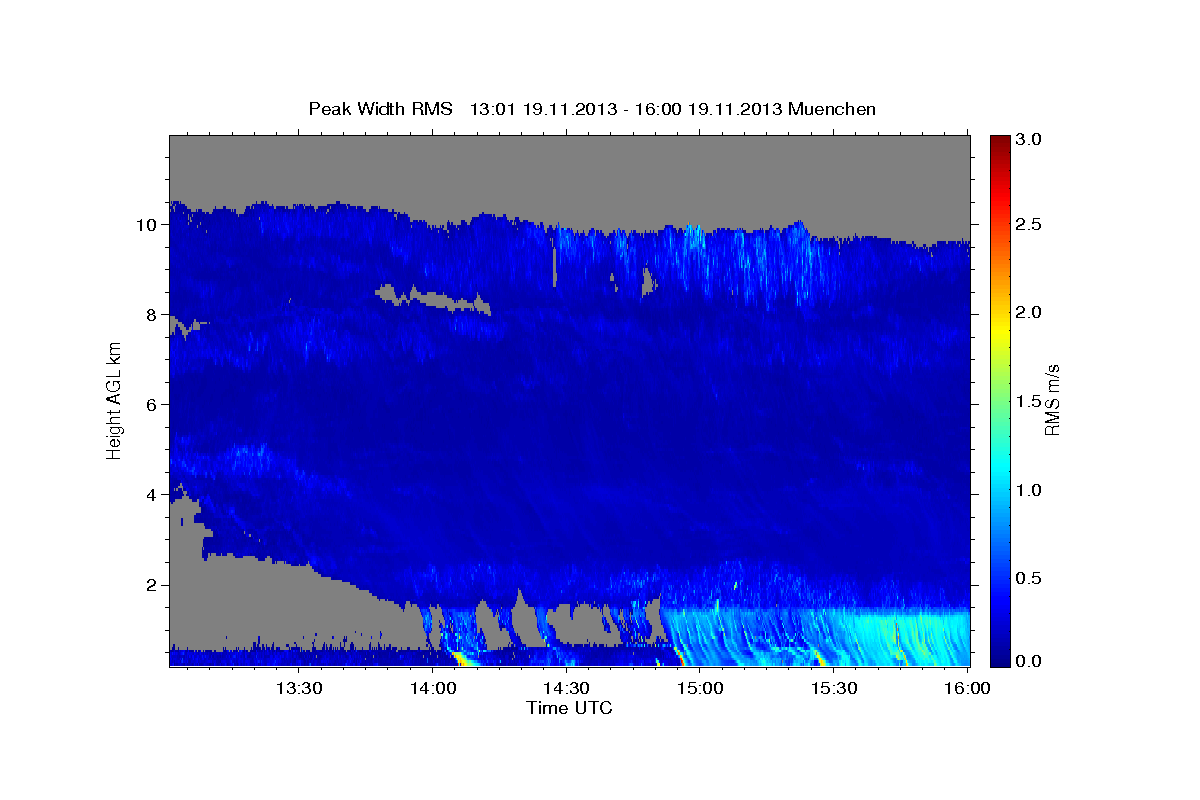Click the 15:30 time tick label
1200x800 pixels.
pos(834,688)
